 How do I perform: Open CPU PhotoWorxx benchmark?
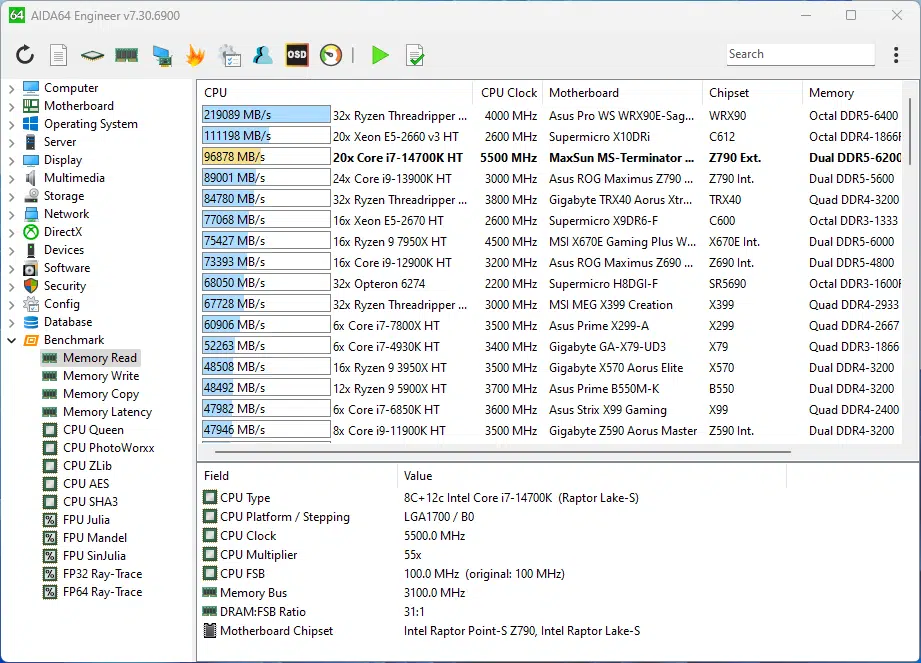pos(109,448)
